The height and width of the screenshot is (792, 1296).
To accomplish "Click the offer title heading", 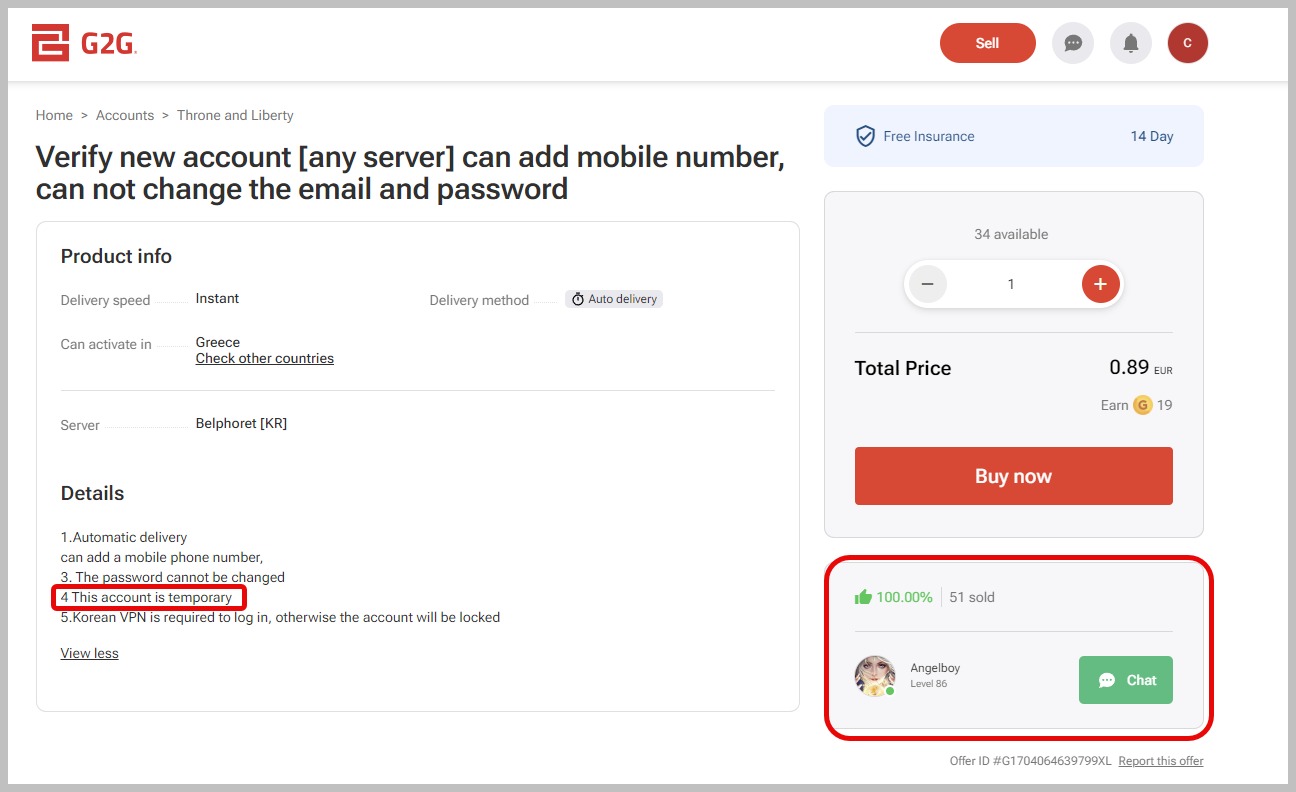I will tap(410, 172).
